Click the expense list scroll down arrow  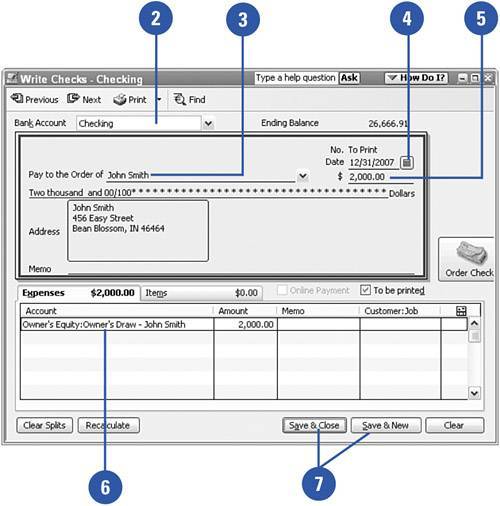474,393
